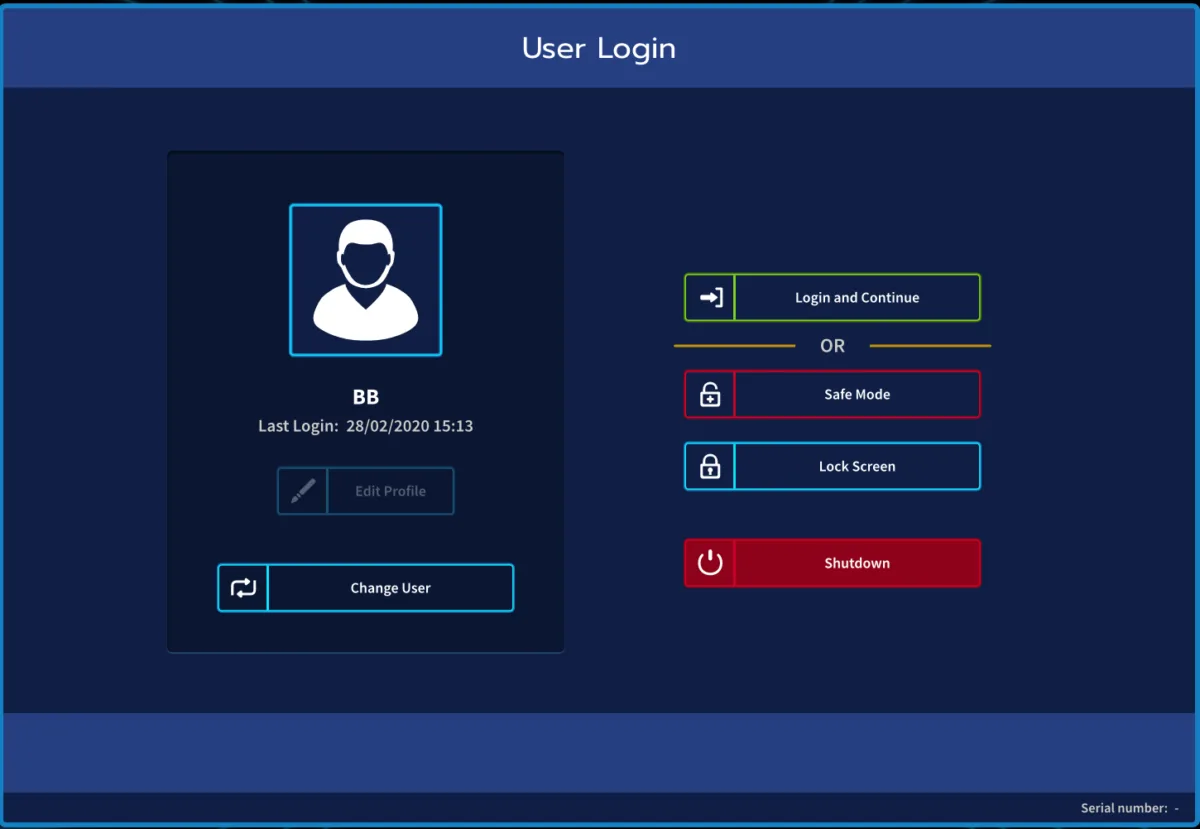Click the OR separator text
1200x829 pixels.
[832, 346]
